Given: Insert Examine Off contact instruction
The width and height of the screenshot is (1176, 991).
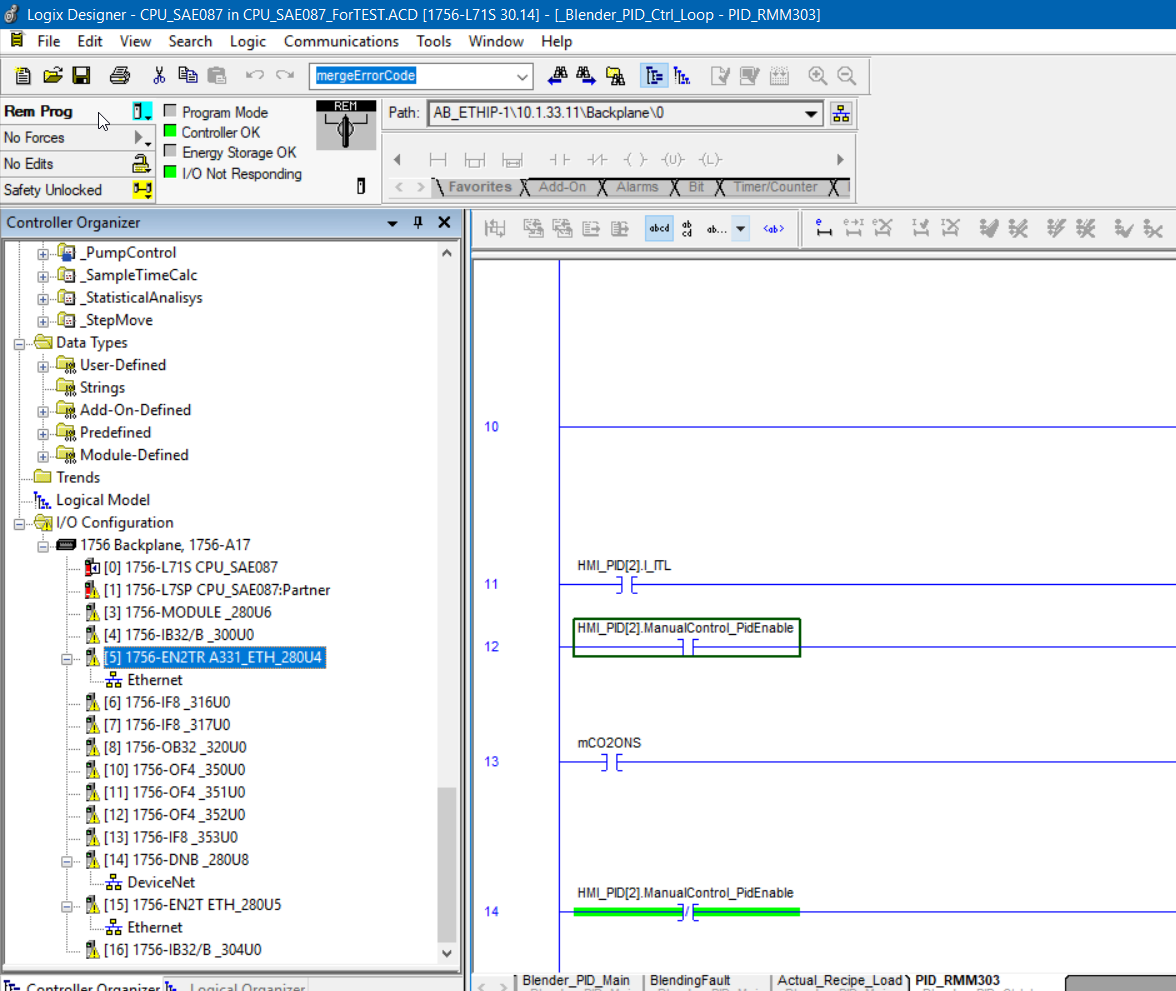Looking at the screenshot, I should click(x=598, y=160).
